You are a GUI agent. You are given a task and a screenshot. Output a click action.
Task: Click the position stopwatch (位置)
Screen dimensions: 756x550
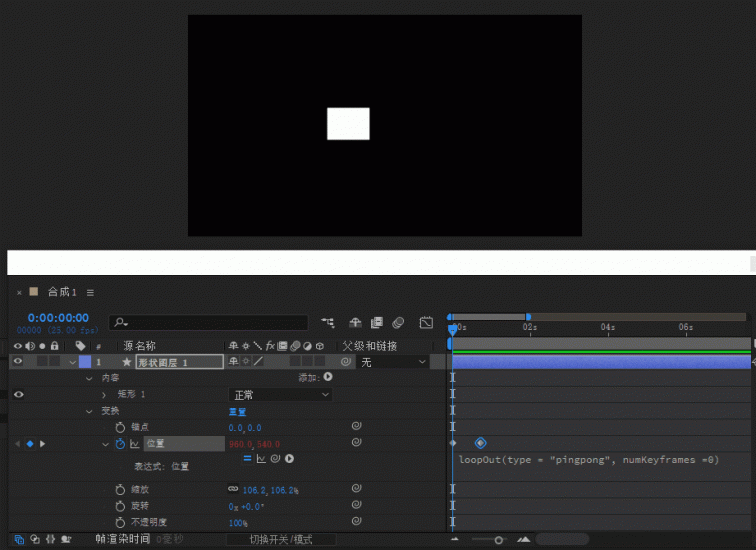click(x=120, y=444)
